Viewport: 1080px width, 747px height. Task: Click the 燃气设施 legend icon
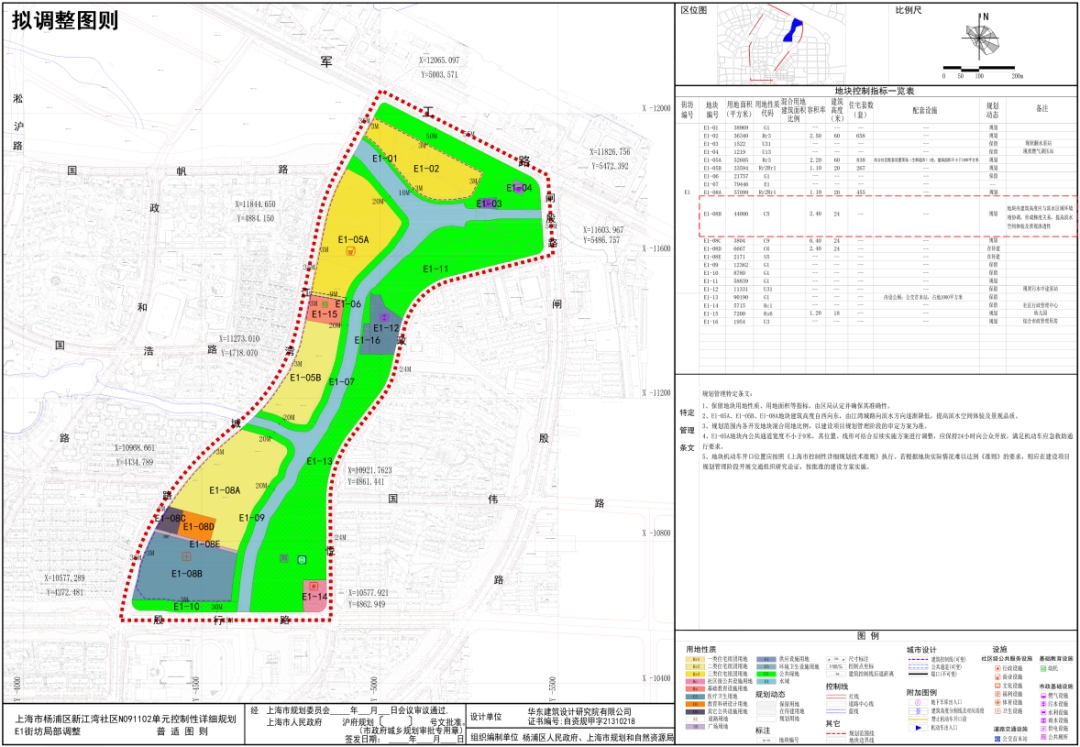click(x=1043, y=695)
